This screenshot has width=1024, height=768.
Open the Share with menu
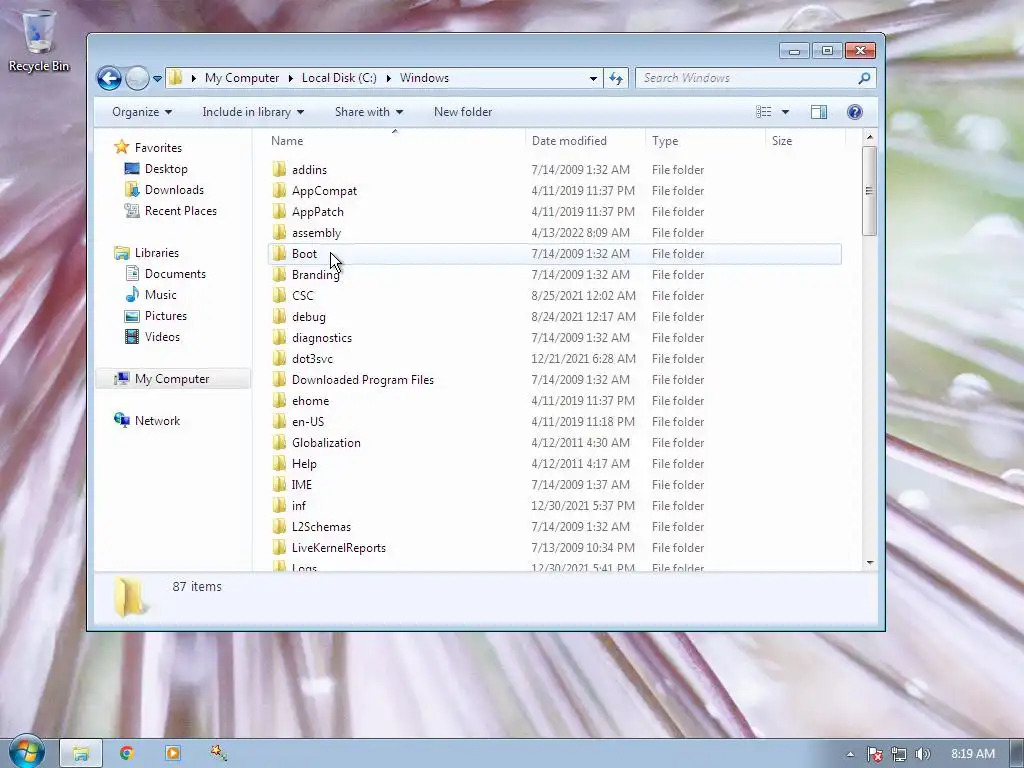369,112
